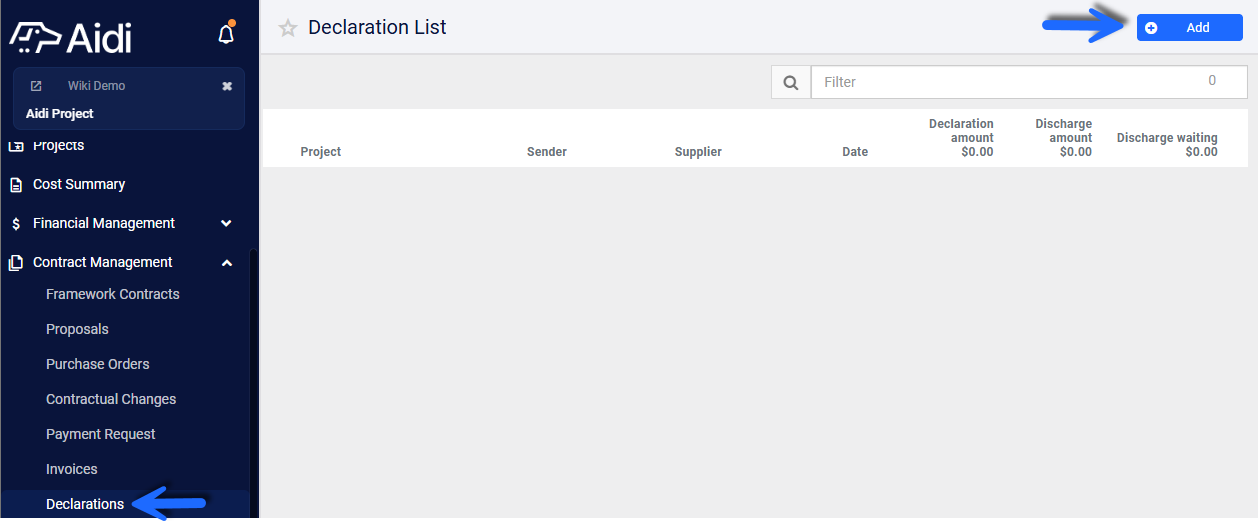The width and height of the screenshot is (1258, 523).
Task: Sort by Supplier column header
Action: pyautogui.click(x=698, y=152)
